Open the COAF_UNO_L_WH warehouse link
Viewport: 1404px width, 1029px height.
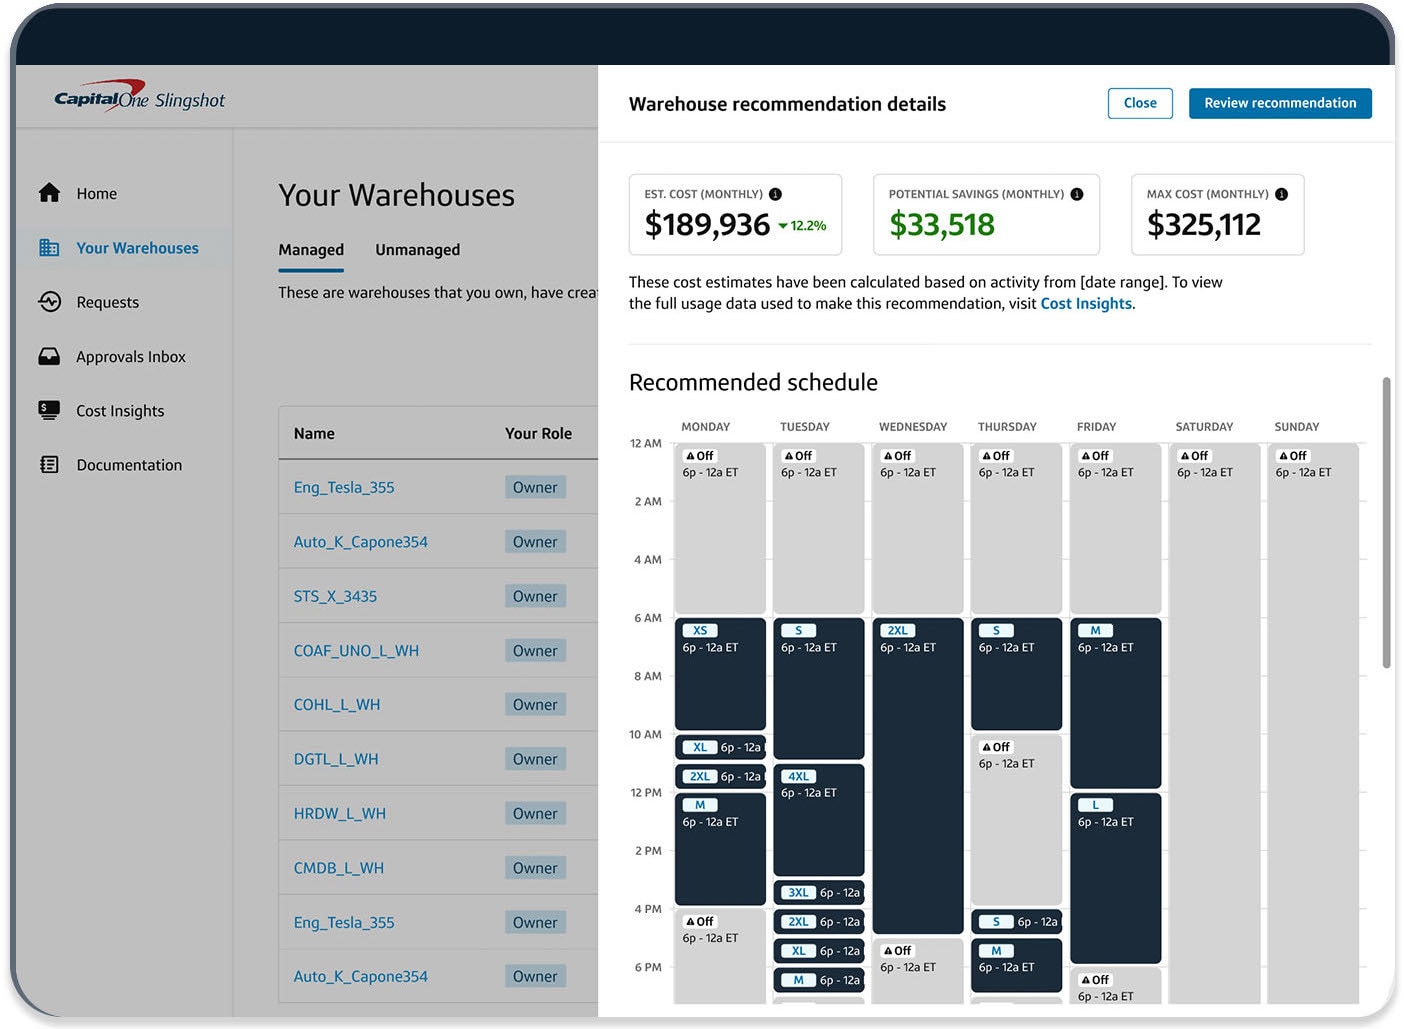point(356,650)
